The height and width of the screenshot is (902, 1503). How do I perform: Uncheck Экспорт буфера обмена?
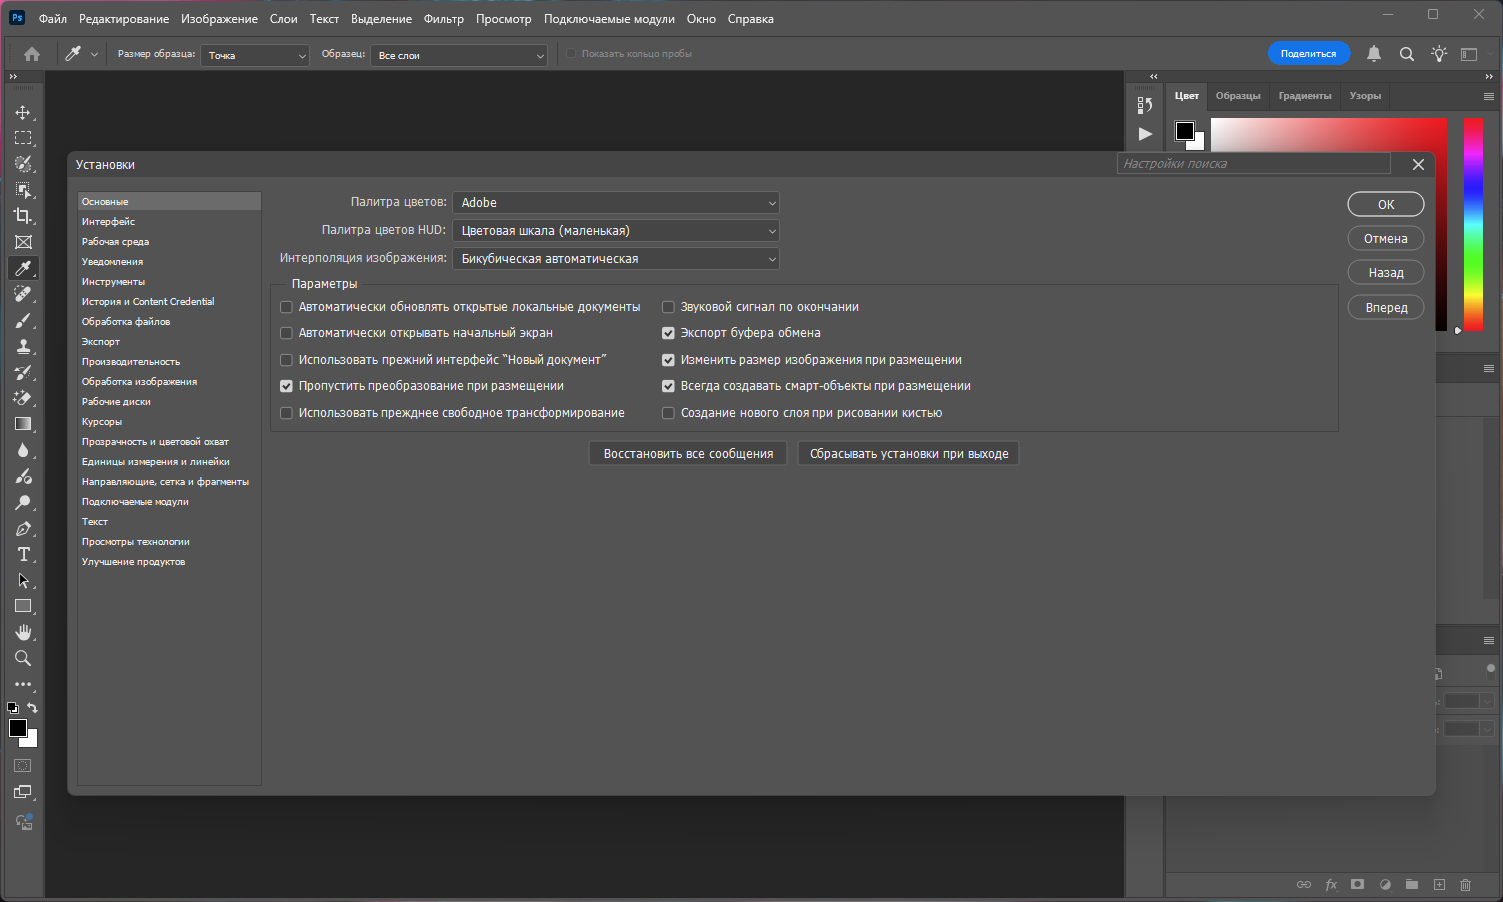click(x=668, y=333)
